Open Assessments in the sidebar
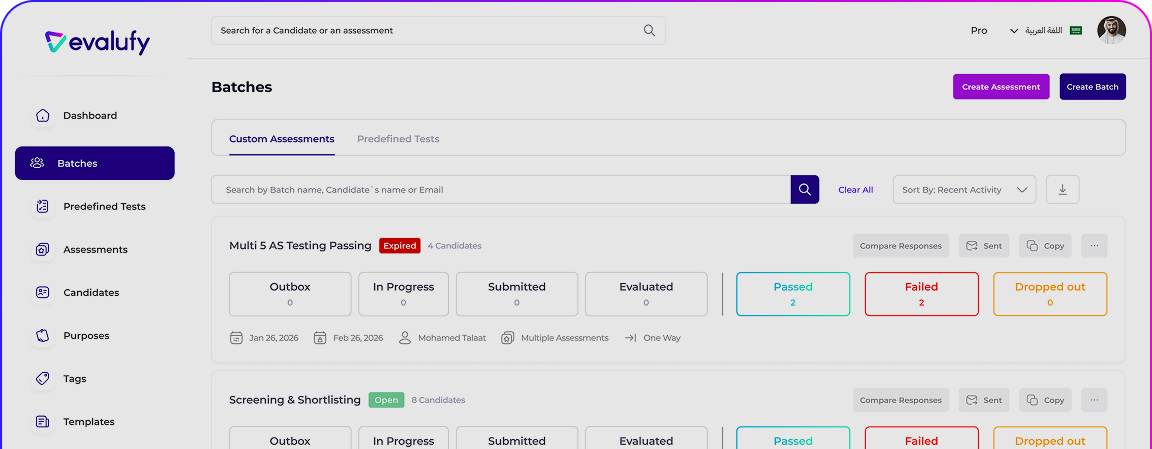The image size is (1152, 449). point(95,250)
